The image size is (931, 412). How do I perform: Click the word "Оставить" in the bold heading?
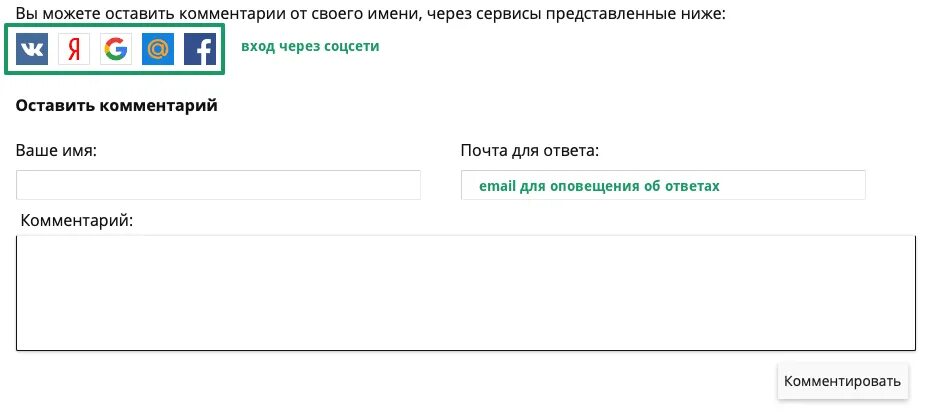pos(53,105)
